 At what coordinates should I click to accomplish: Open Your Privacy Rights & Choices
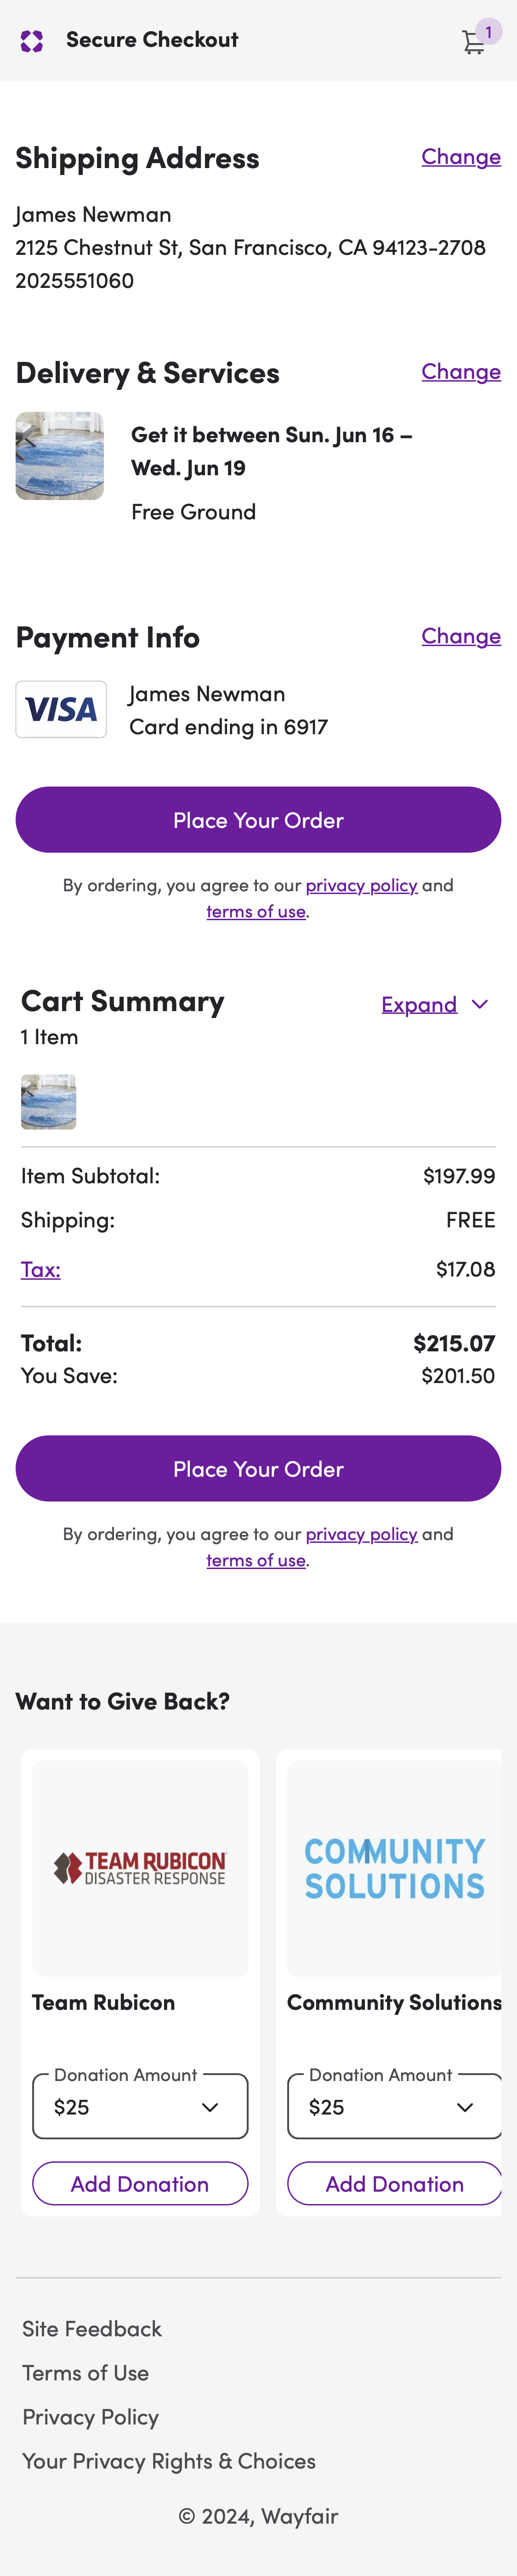point(169,2461)
